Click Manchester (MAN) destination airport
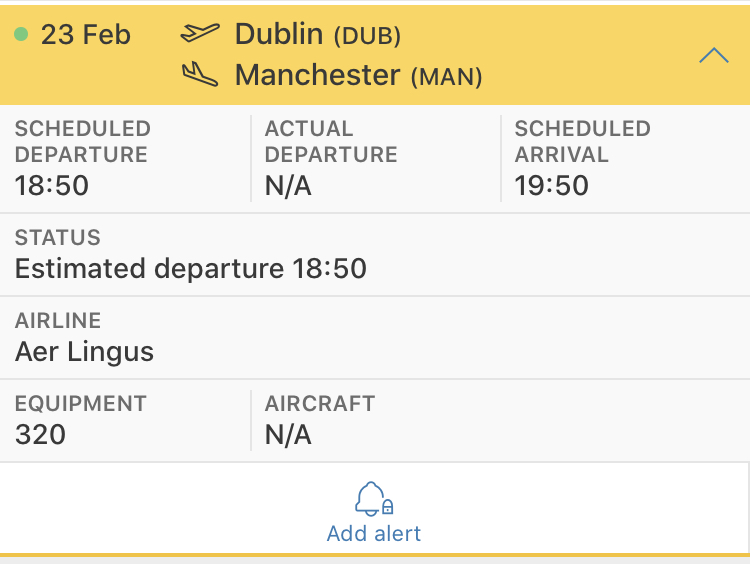The image size is (750, 564). tap(358, 75)
